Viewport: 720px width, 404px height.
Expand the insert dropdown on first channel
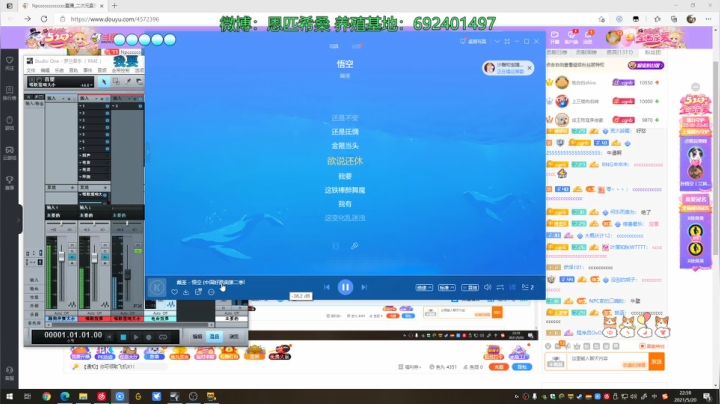pos(64,98)
